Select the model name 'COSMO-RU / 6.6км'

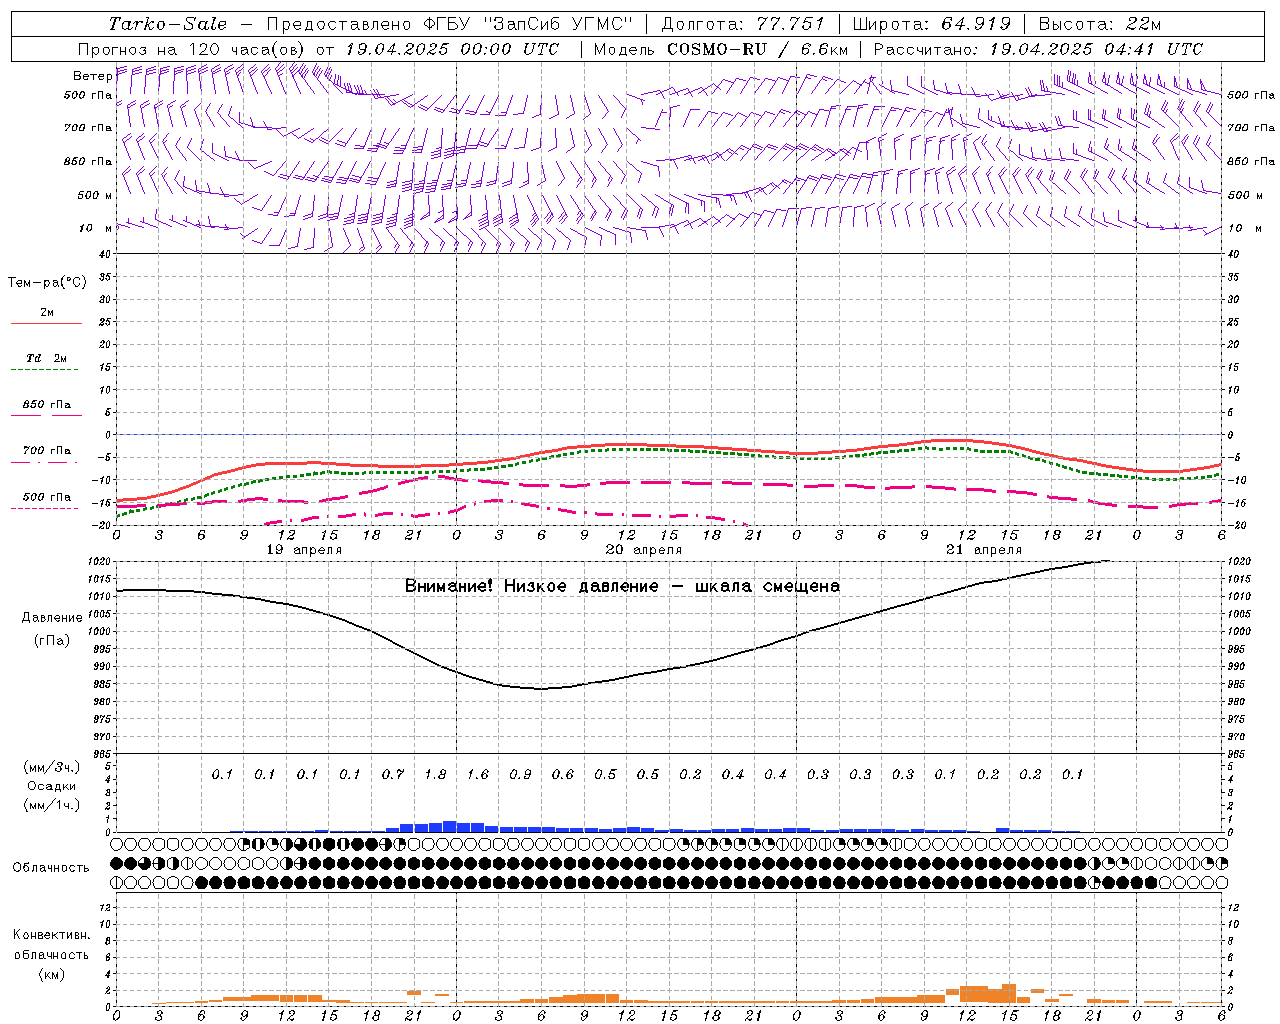[757, 49]
